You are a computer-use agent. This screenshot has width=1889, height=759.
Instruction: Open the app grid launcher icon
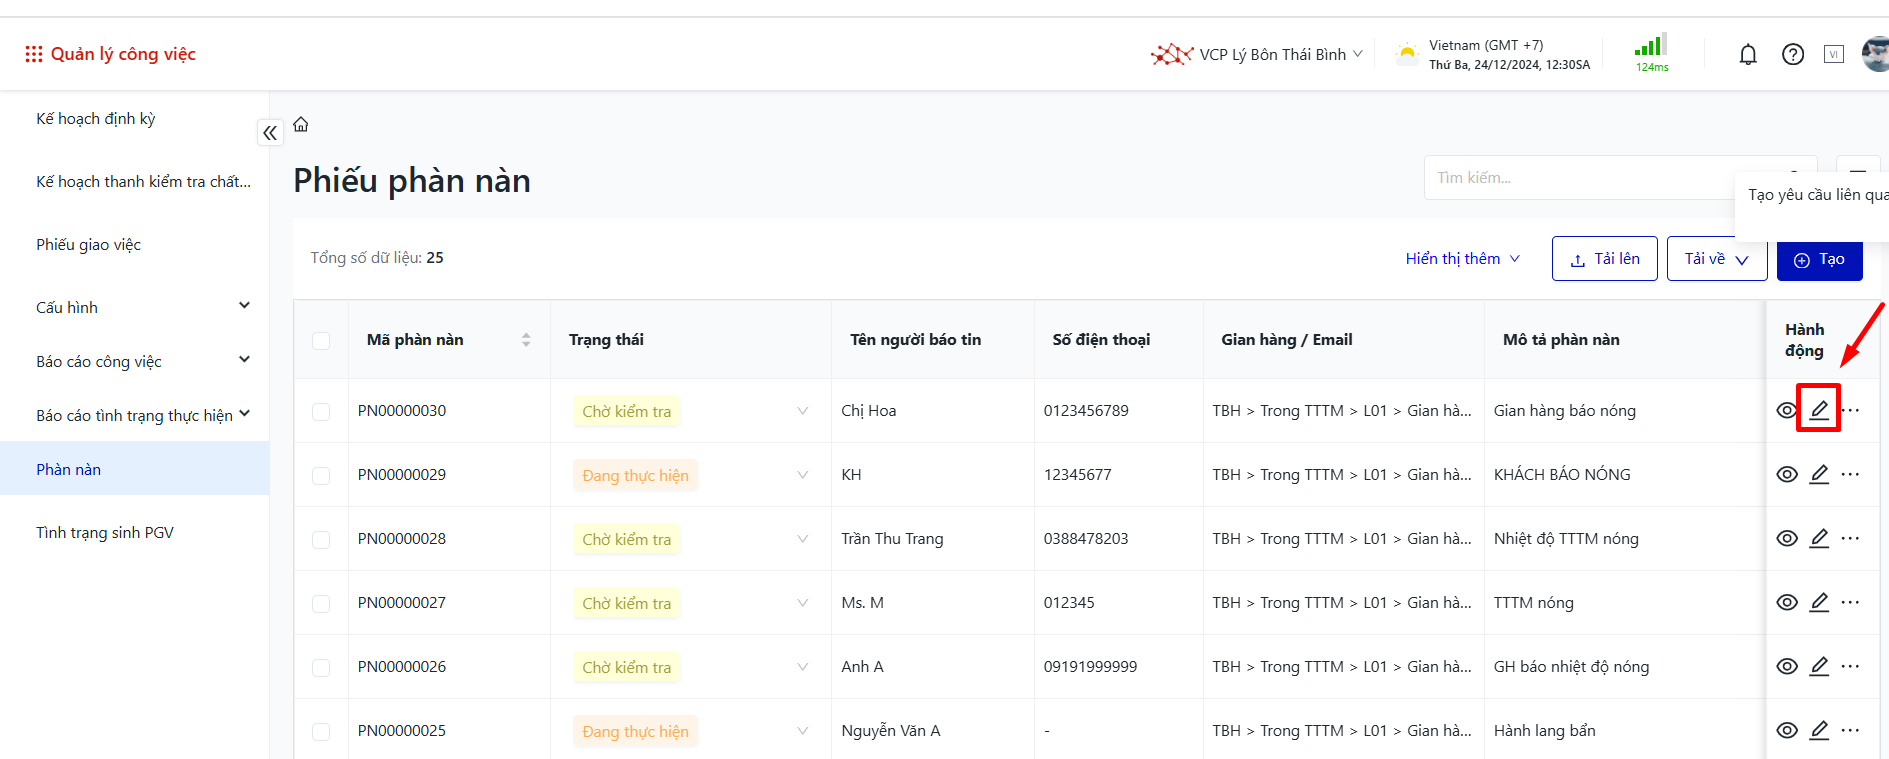tap(33, 54)
